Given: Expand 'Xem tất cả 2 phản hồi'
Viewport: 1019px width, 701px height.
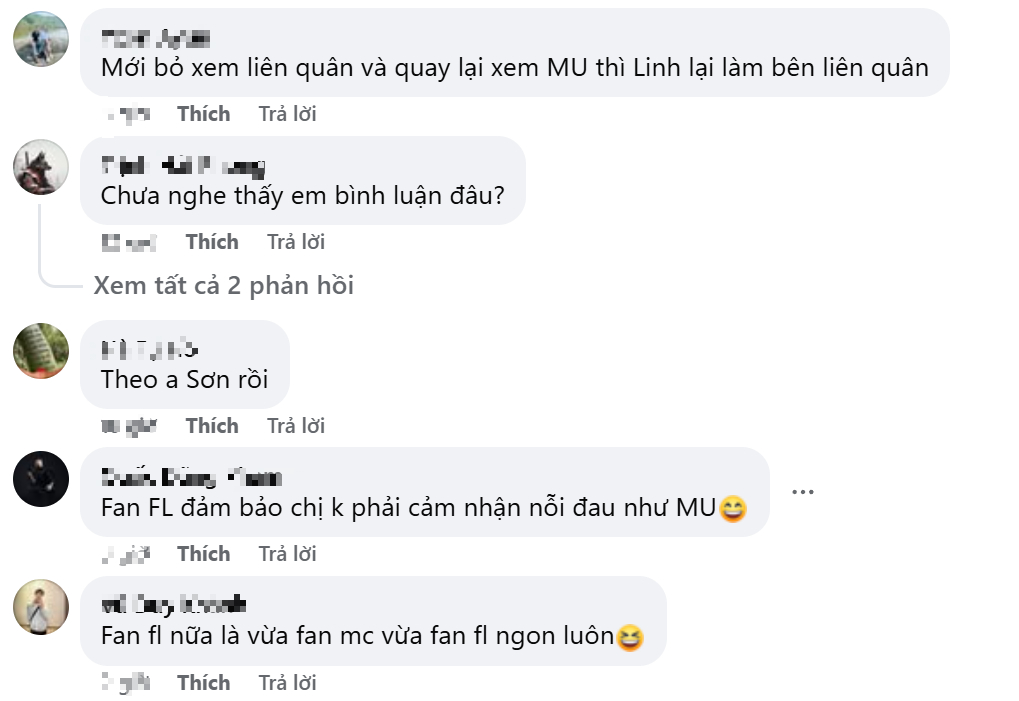Looking at the screenshot, I should pyautogui.click(x=226, y=287).
